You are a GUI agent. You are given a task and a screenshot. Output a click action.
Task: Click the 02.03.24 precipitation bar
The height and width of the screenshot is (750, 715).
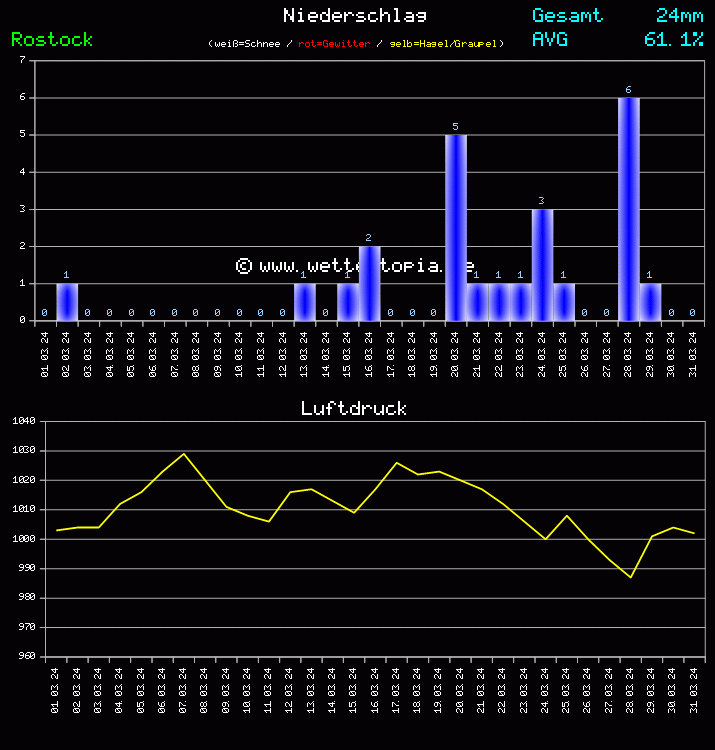pyautogui.click(x=66, y=302)
